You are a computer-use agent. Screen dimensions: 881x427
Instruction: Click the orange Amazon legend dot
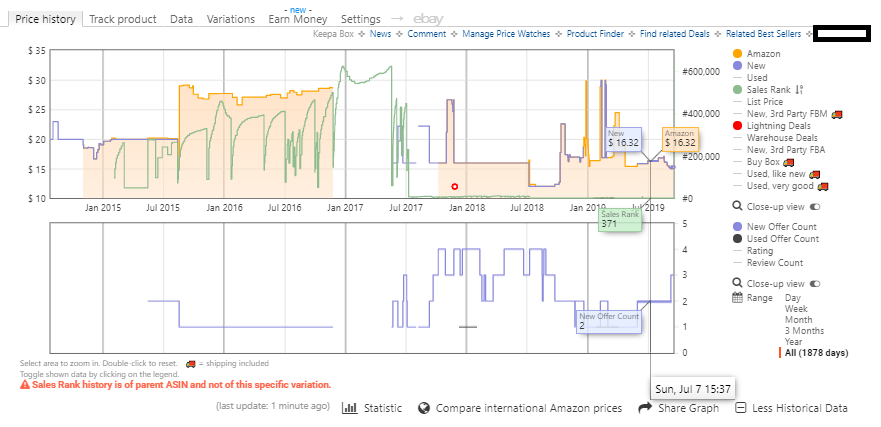click(738, 54)
